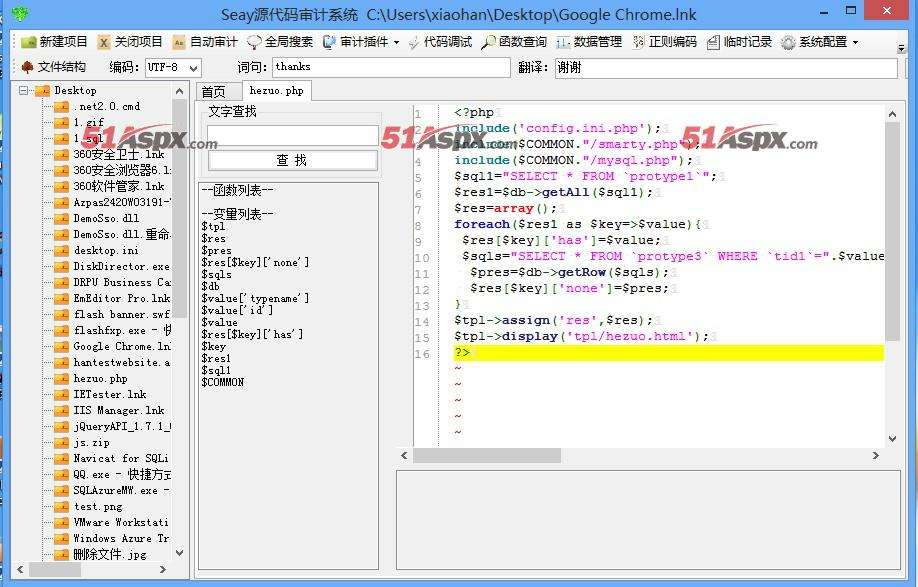
Task: Click the 翻译 translation output field
Action: [726, 67]
